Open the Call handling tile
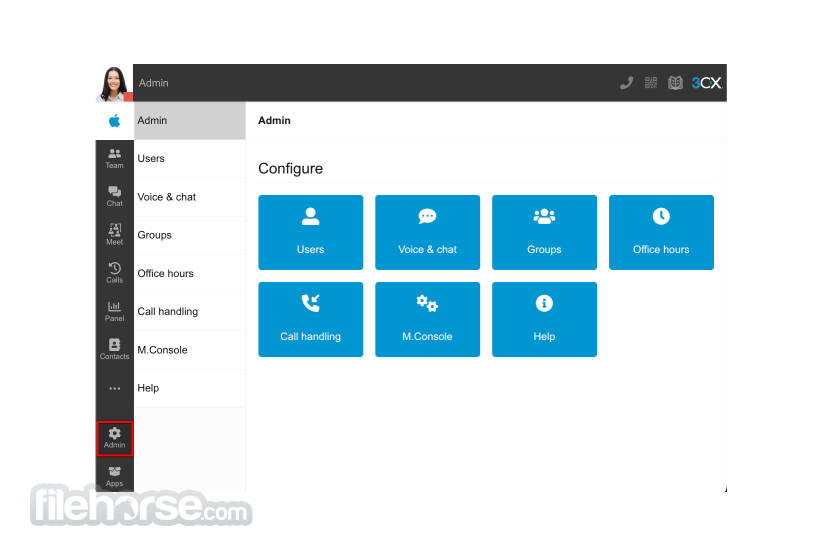Viewport: 822px width, 556px height. coord(310,319)
